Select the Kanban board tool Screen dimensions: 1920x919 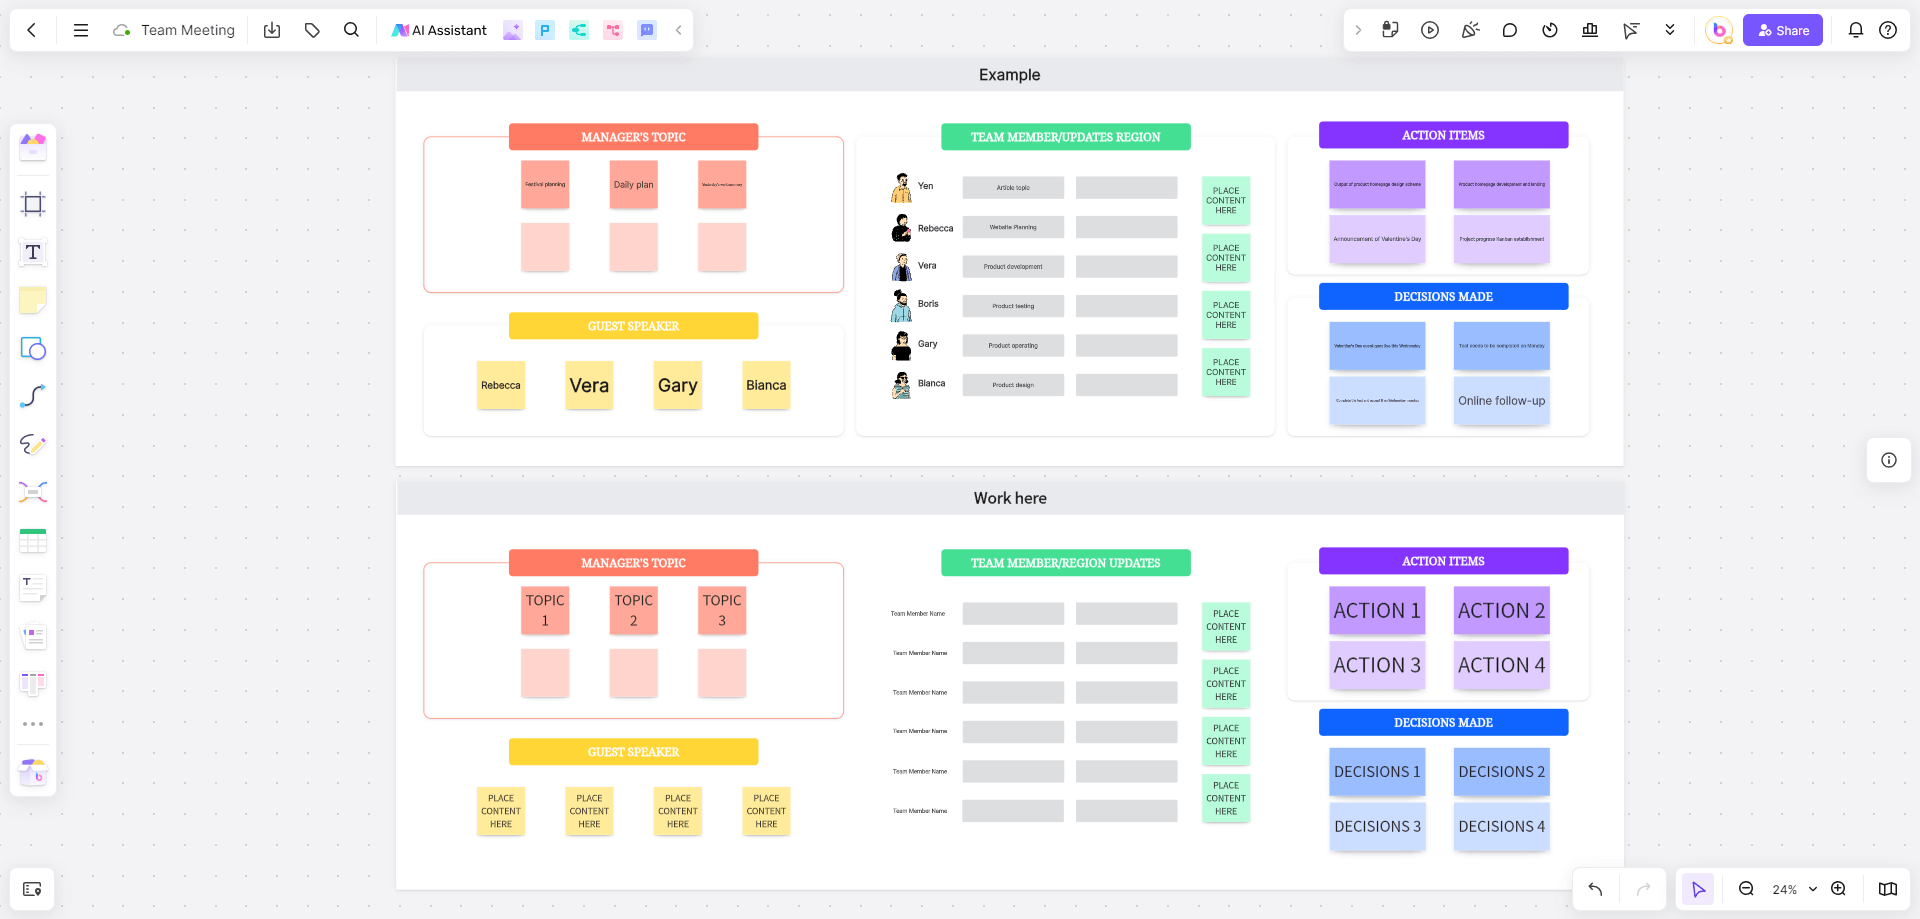[x=33, y=684]
